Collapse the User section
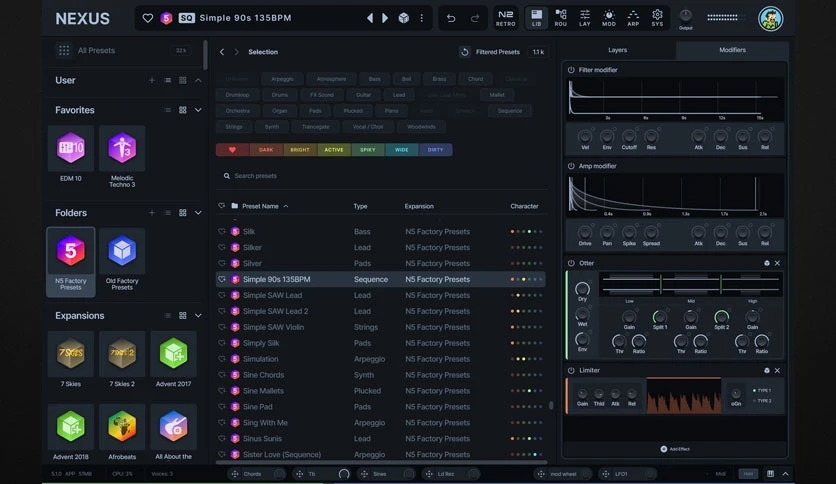 198,80
